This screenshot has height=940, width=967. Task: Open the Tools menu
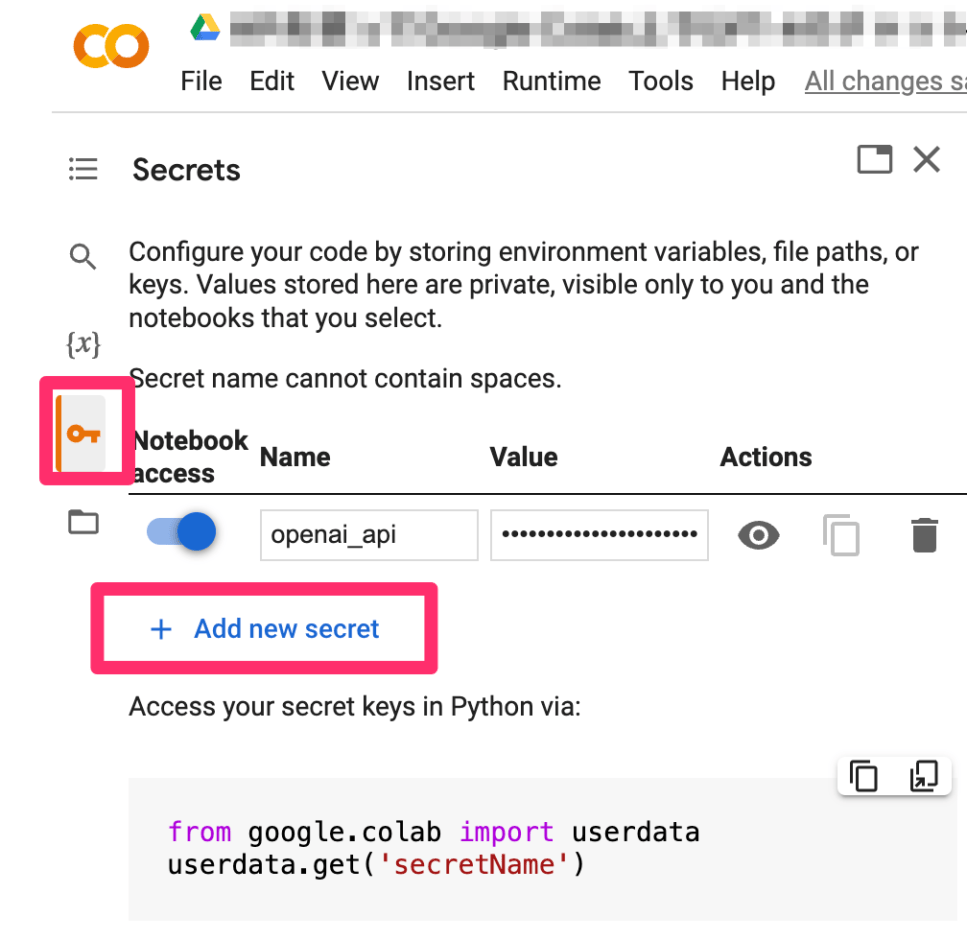(x=661, y=81)
